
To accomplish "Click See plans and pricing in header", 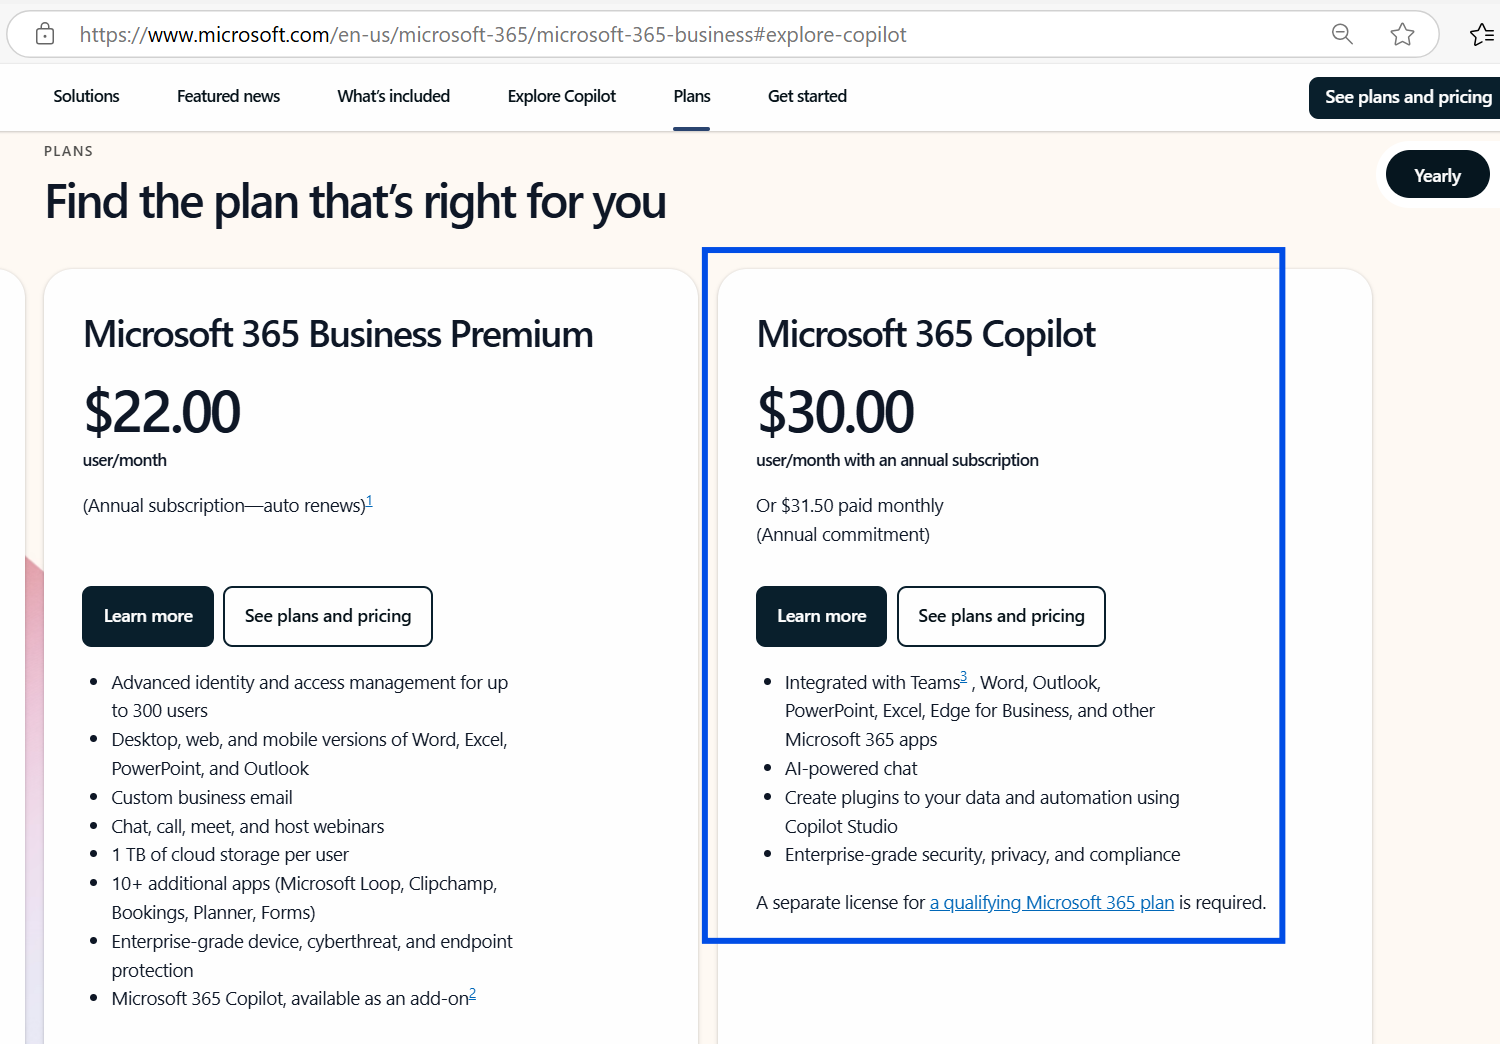I will [1407, 97].
